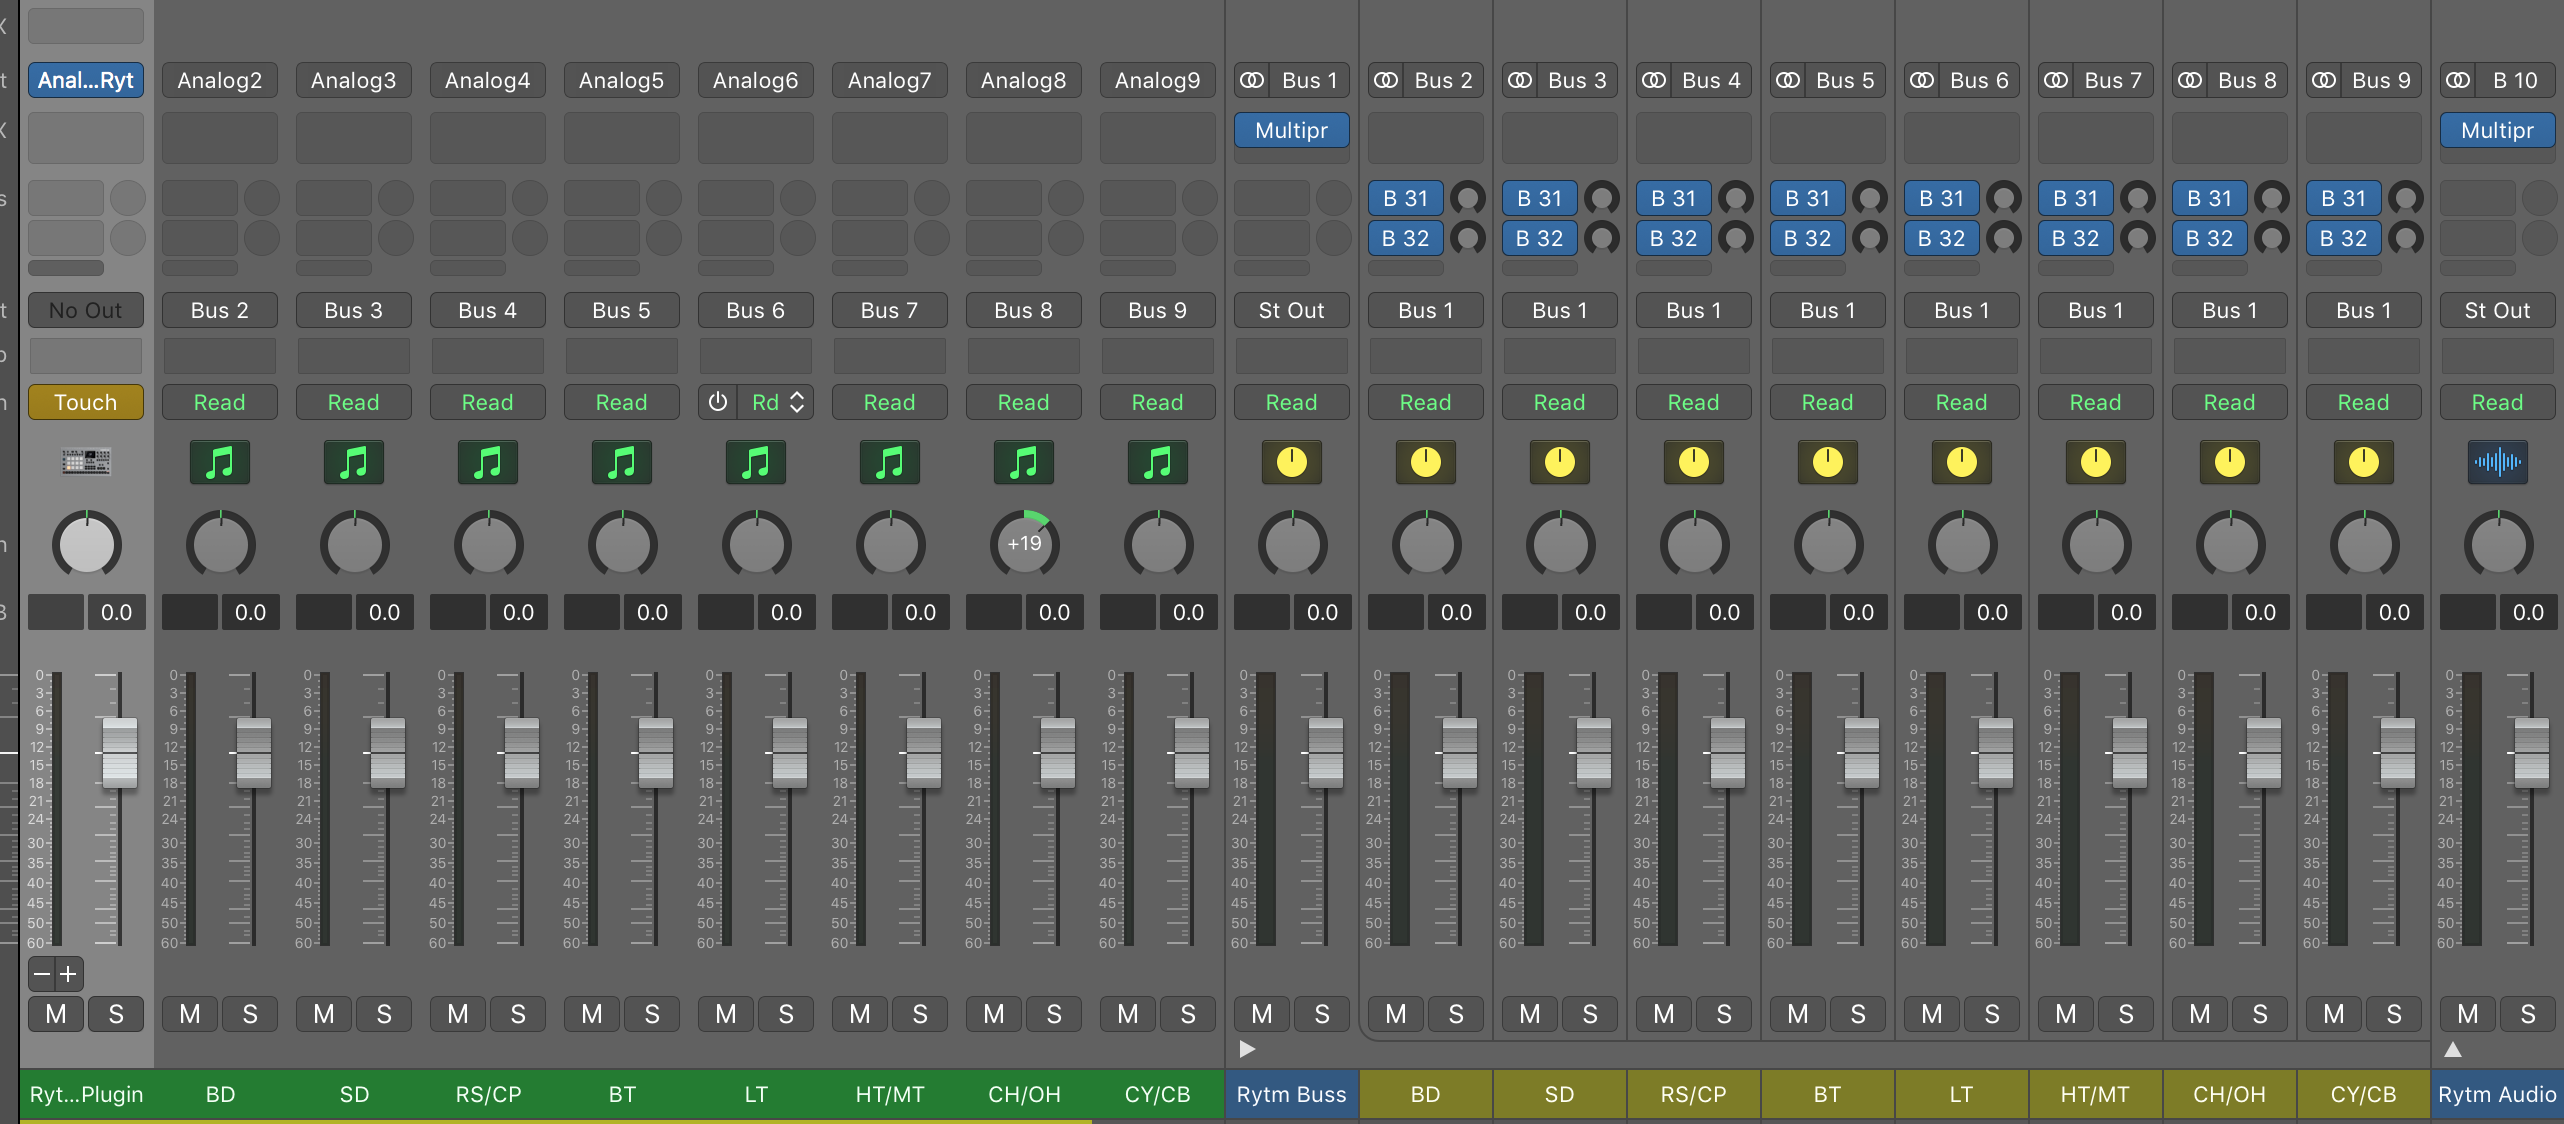Click the plus button below Ryt...Plugin fader
The height and width of the screenshot is (1124, 2564).
pos(68,973)
